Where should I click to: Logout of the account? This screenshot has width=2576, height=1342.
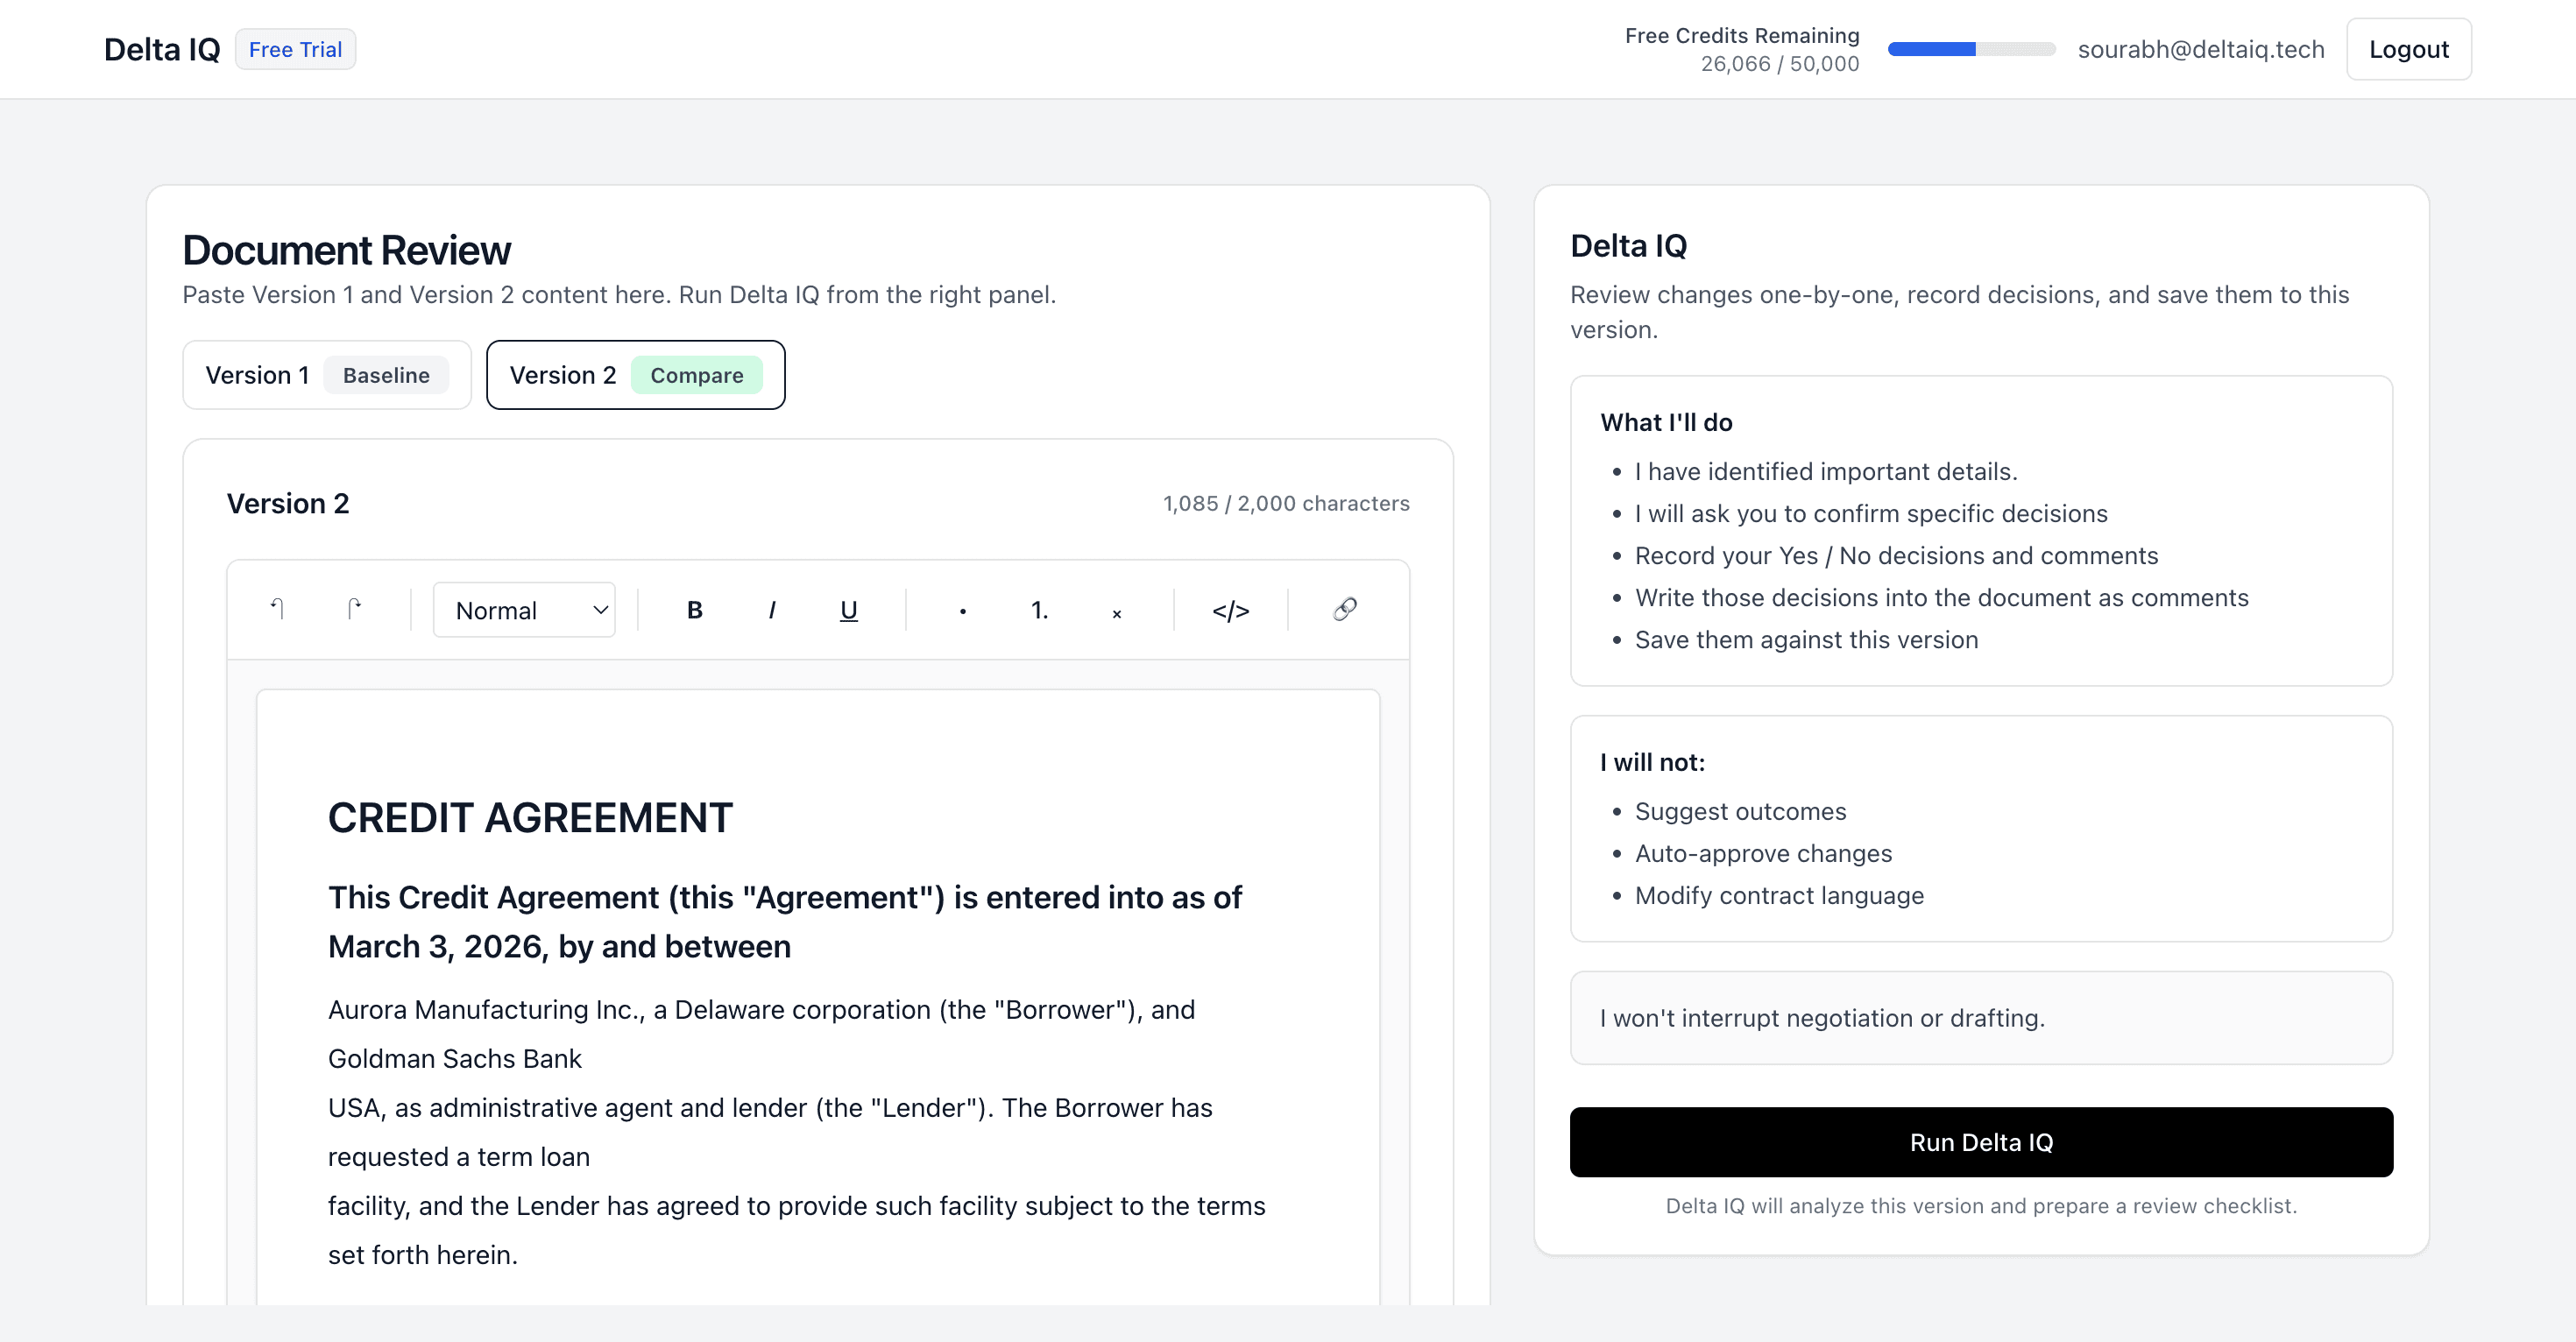click(x=2408, y=48)
